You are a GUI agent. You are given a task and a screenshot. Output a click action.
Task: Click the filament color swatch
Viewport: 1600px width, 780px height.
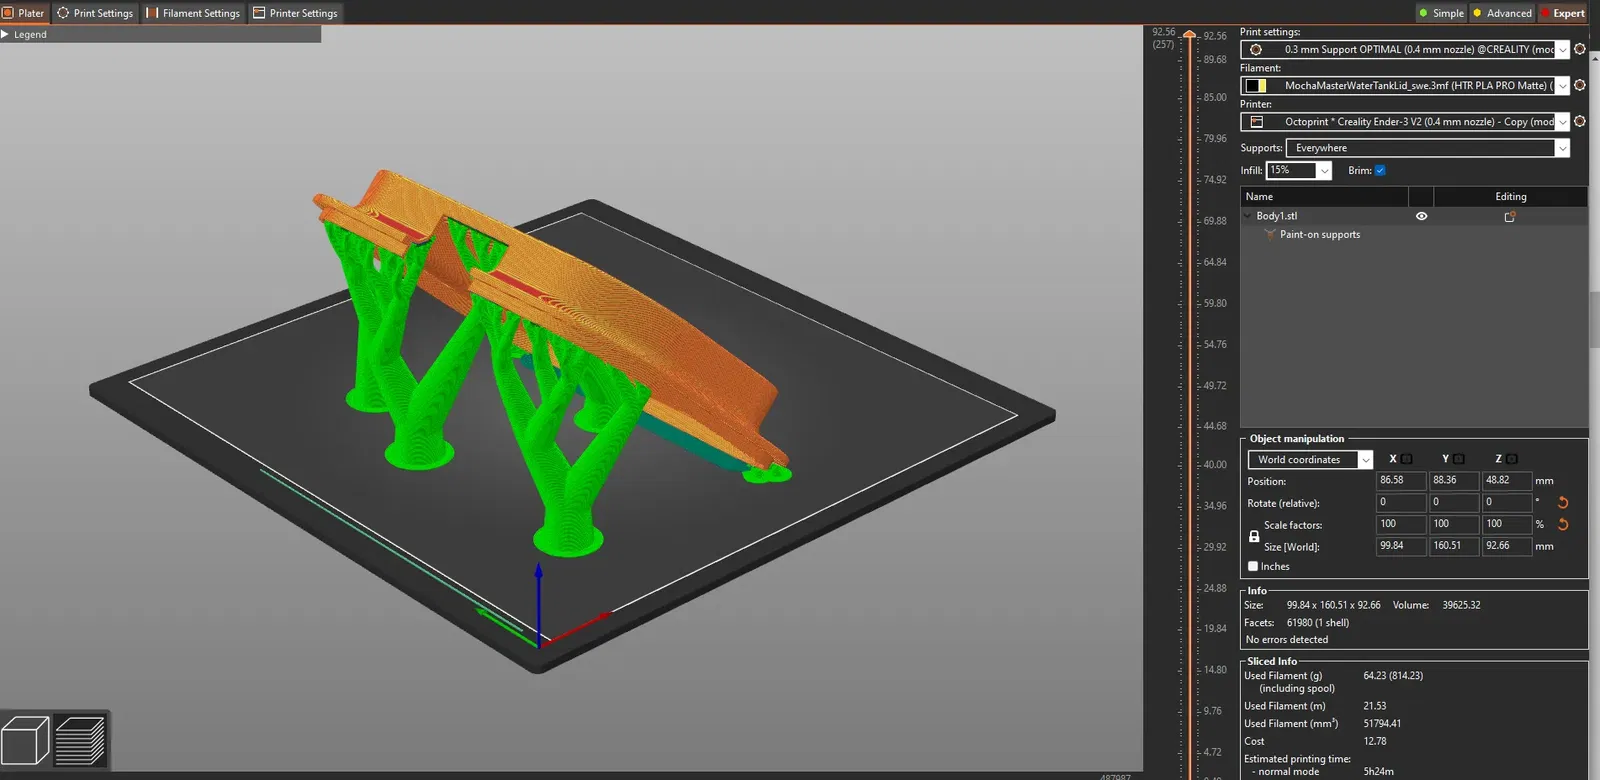coord(1255,85)
